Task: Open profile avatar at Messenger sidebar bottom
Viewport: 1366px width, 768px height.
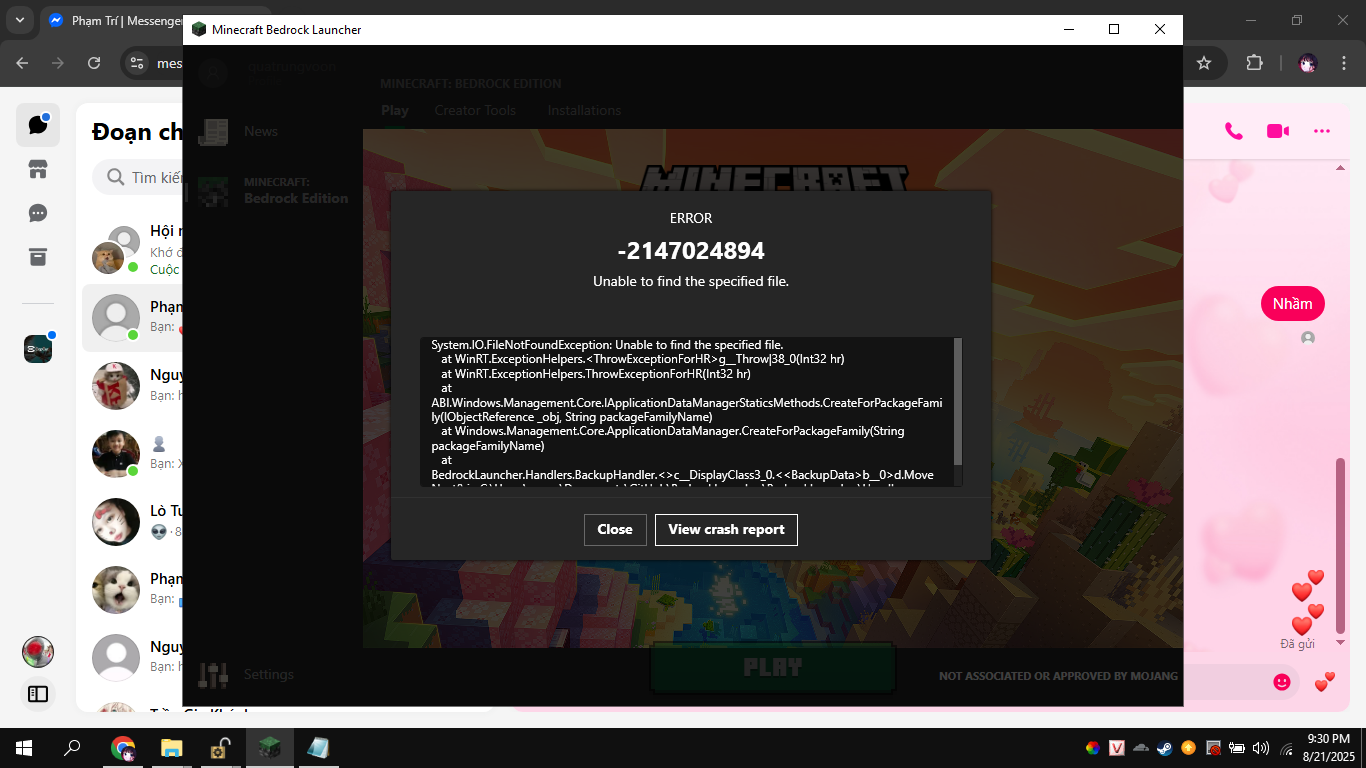Action: click(38, 652)
